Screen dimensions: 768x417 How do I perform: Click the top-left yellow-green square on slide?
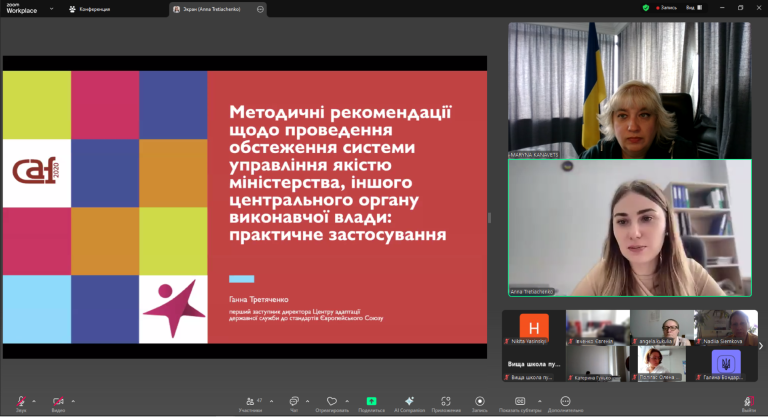pos(37,105)
